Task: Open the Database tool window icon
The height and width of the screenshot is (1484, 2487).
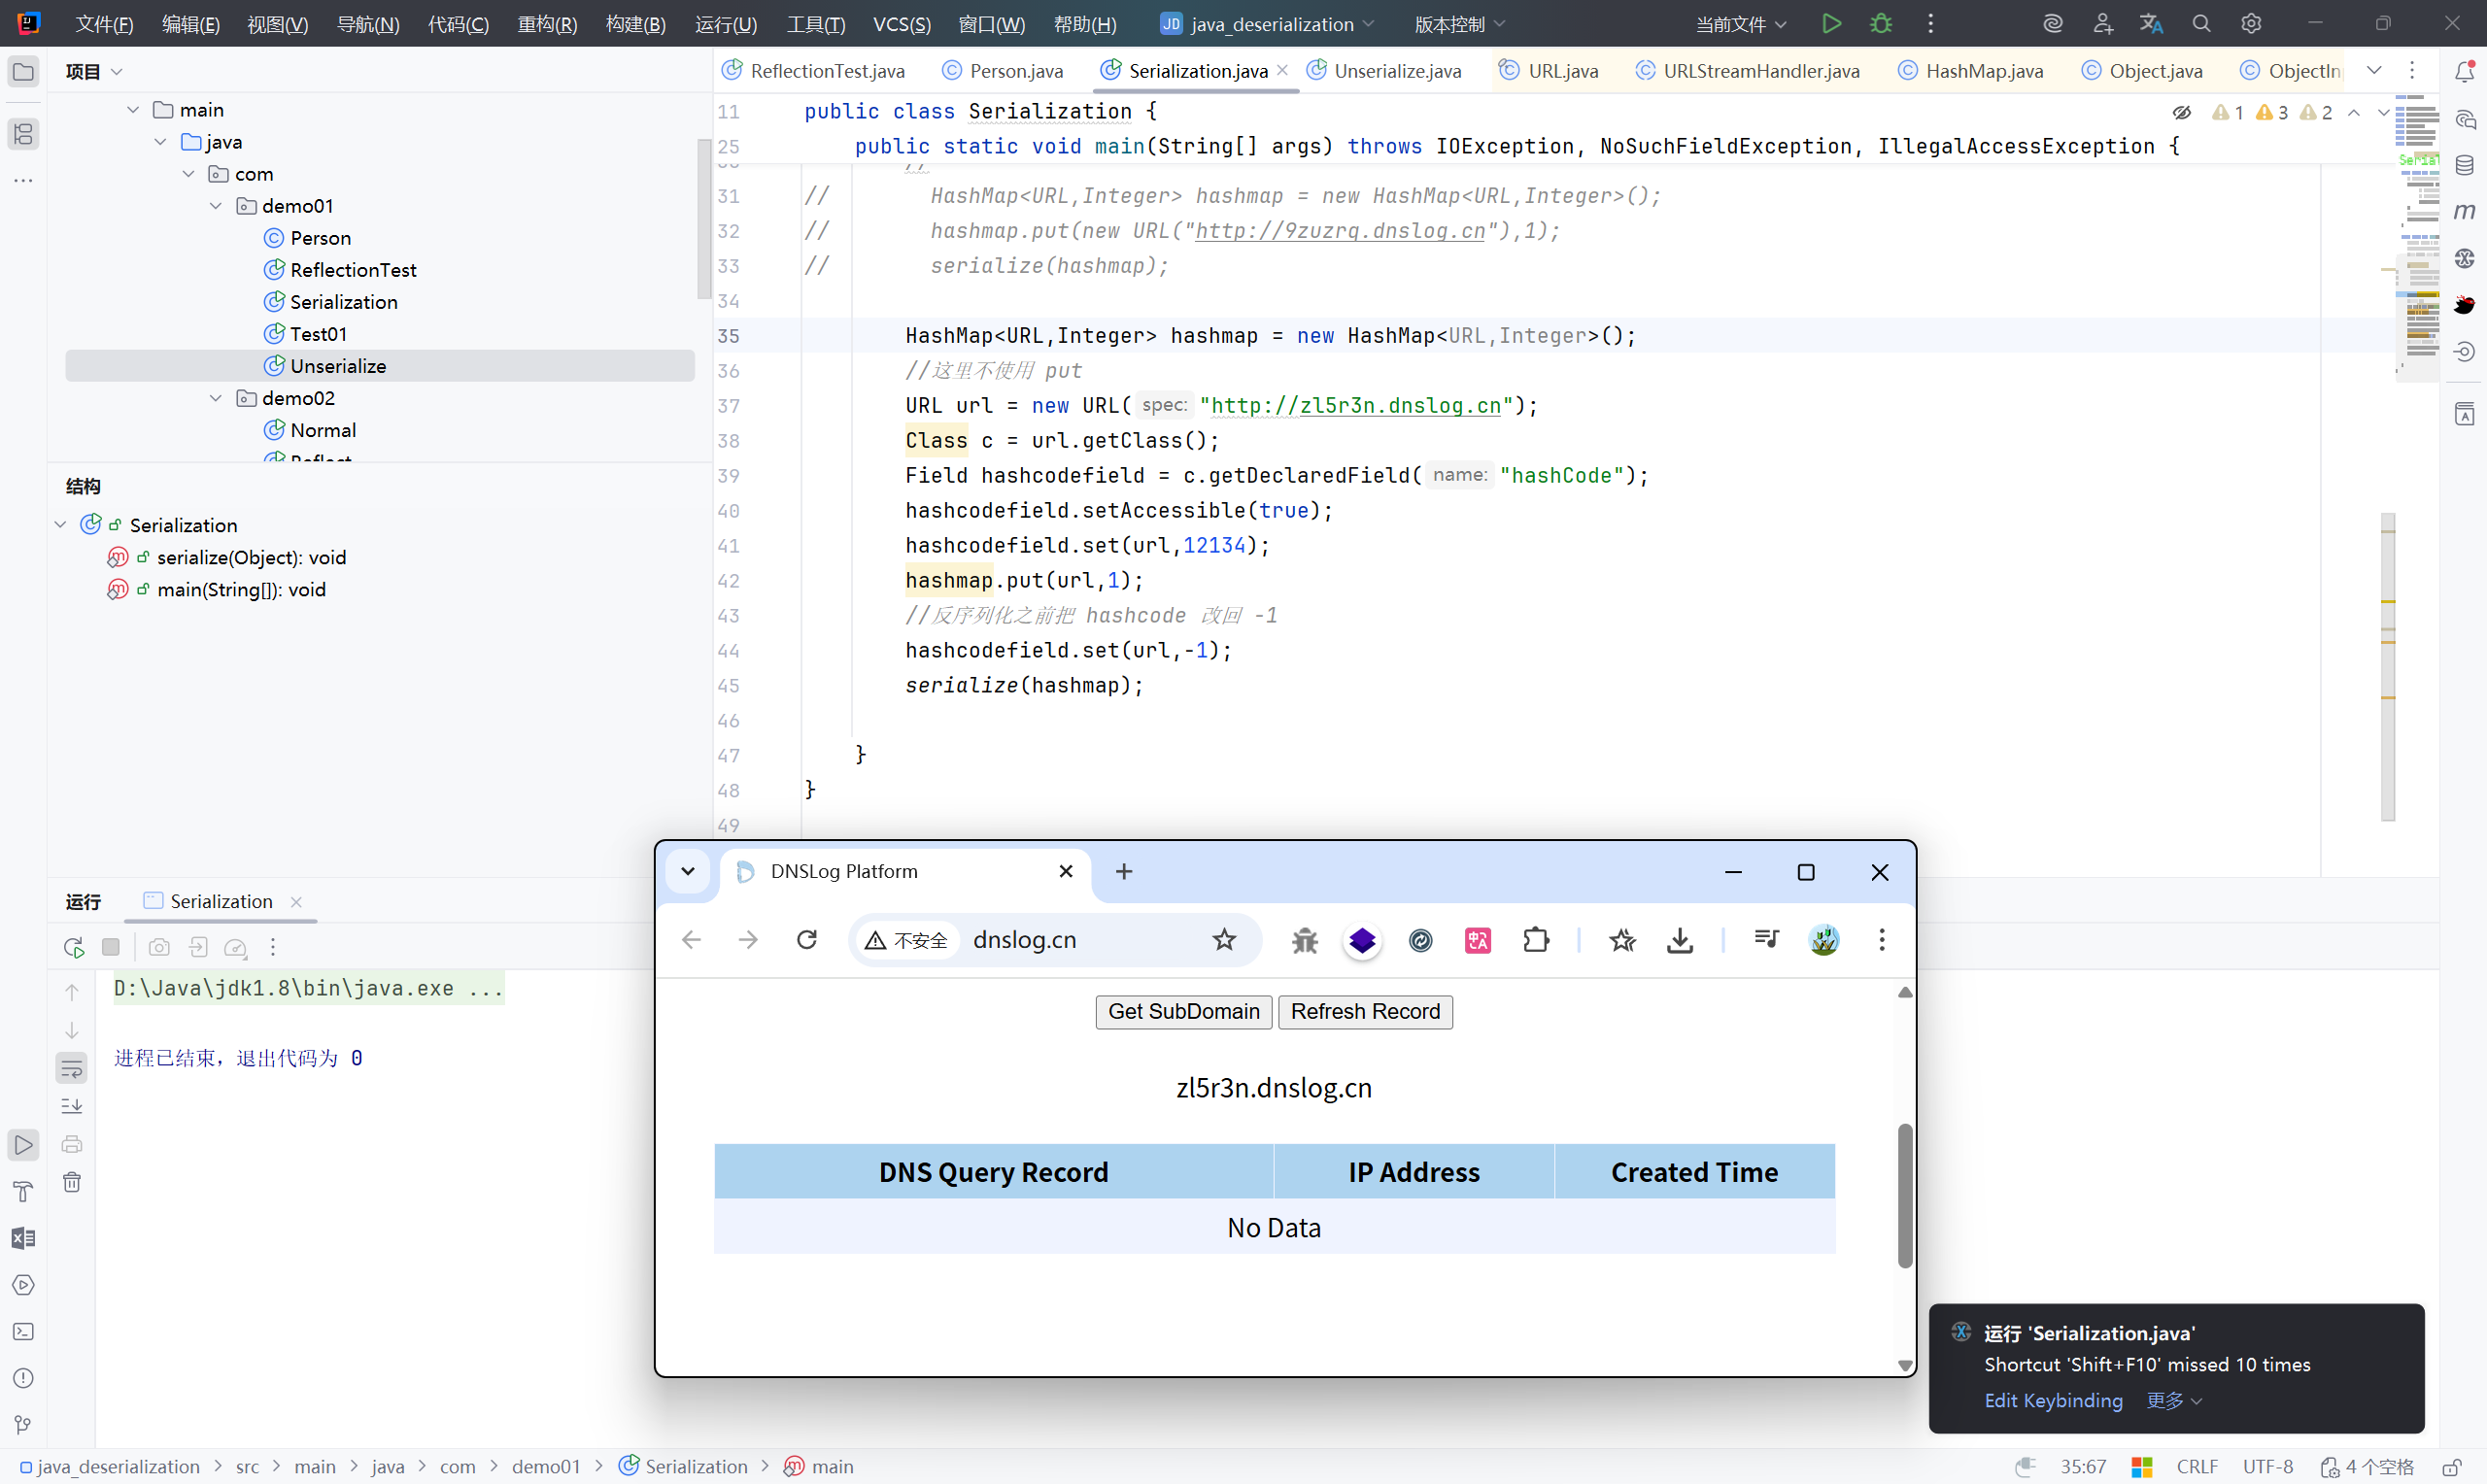Action: coord(2464,165)
